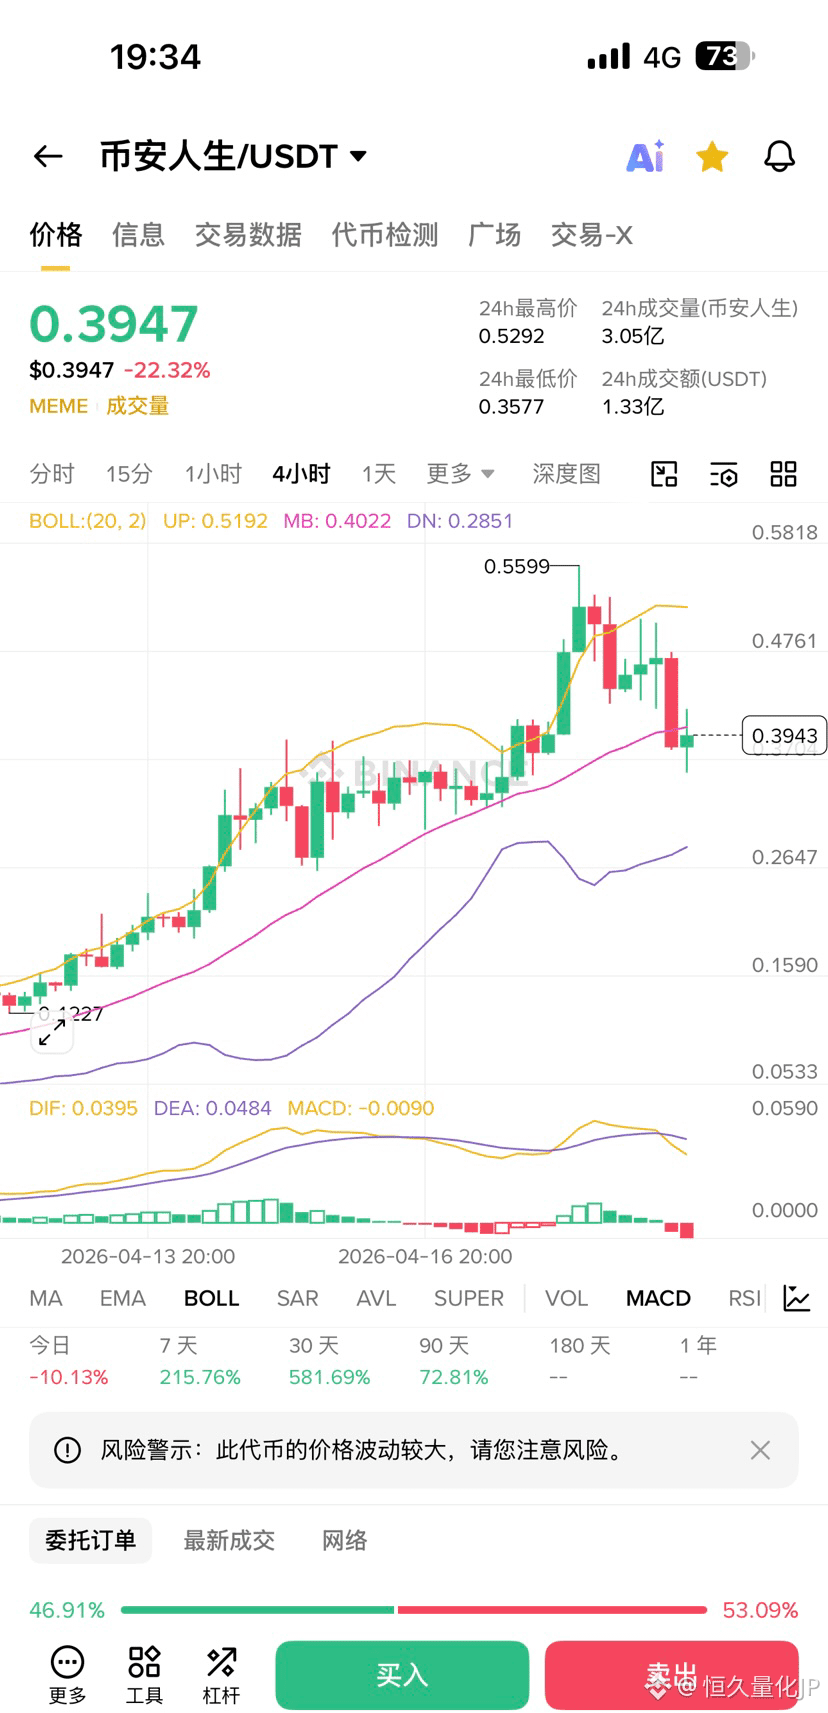The image size is (828, 1713).
Task: Tap the risk warning exclamation icon
Action: [x=67, y=1450]
